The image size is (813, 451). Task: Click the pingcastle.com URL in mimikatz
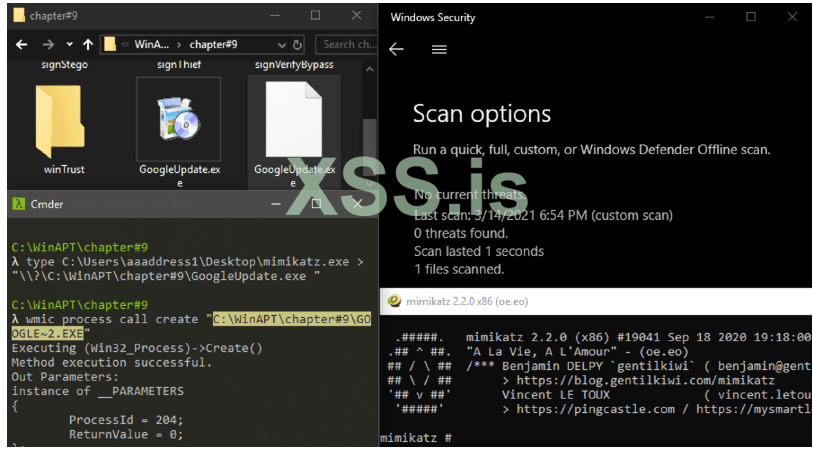click(x=596, y=410)
